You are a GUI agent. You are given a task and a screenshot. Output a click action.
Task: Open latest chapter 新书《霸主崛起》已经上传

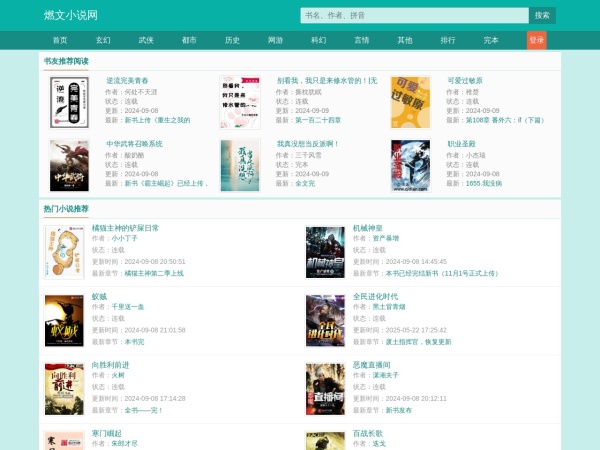click(166, 183)
